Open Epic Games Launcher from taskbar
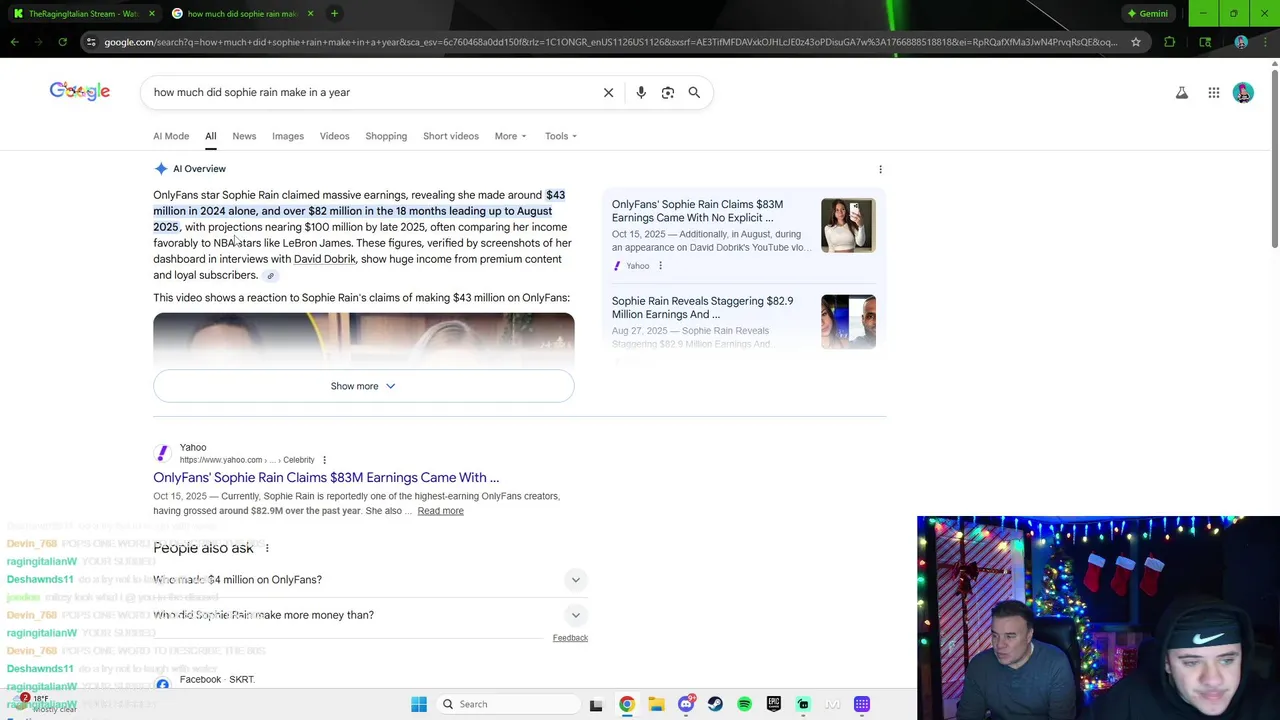The height and width of the screenshot is (720, 1280). (x=774, y=704)
